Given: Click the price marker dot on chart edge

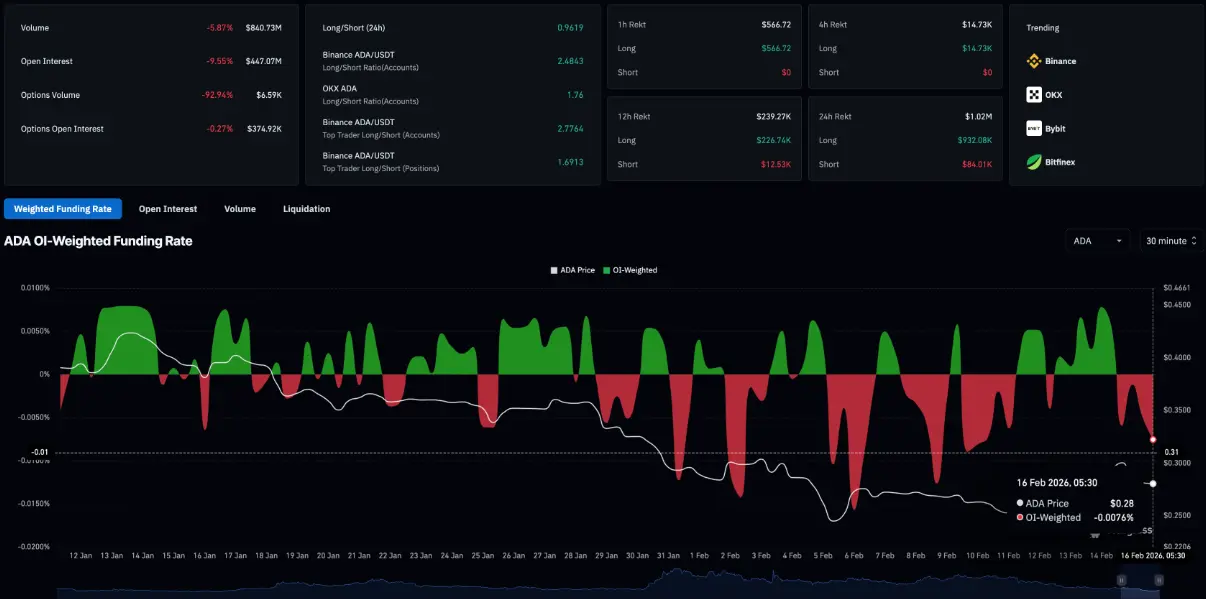Looking at the screenshot, I should [x=1153, y=484].
